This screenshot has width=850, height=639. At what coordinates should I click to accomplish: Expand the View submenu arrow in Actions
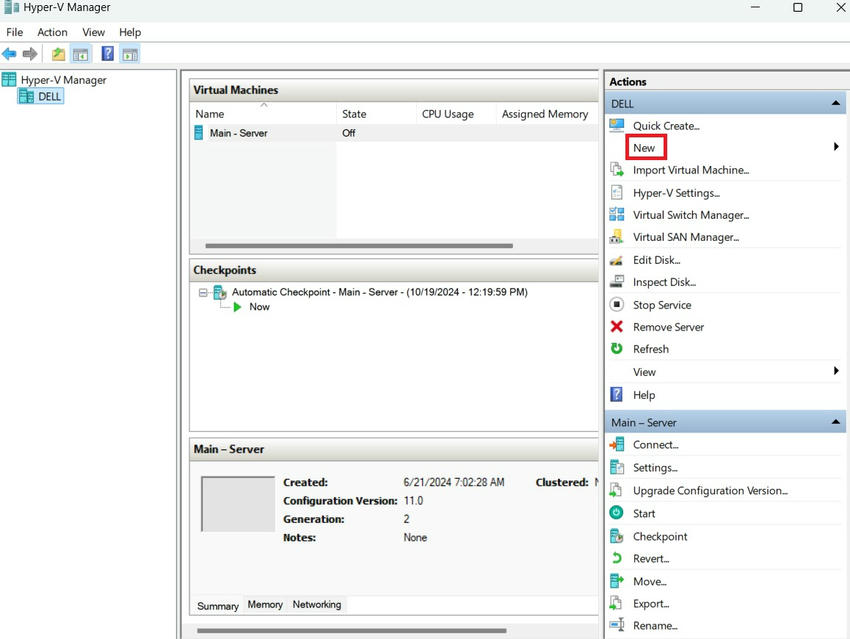[836, 371]
